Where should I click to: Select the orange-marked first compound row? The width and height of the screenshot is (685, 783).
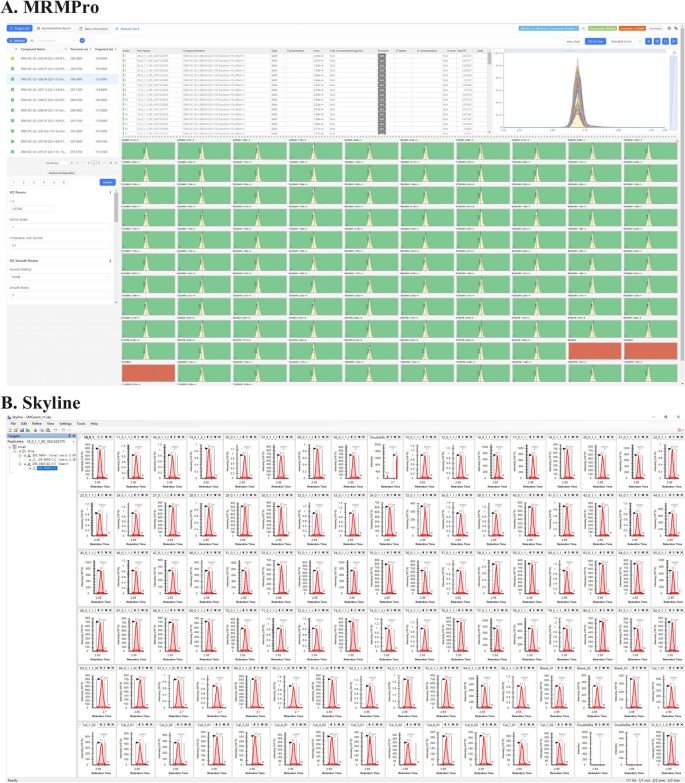coord(62,58)
